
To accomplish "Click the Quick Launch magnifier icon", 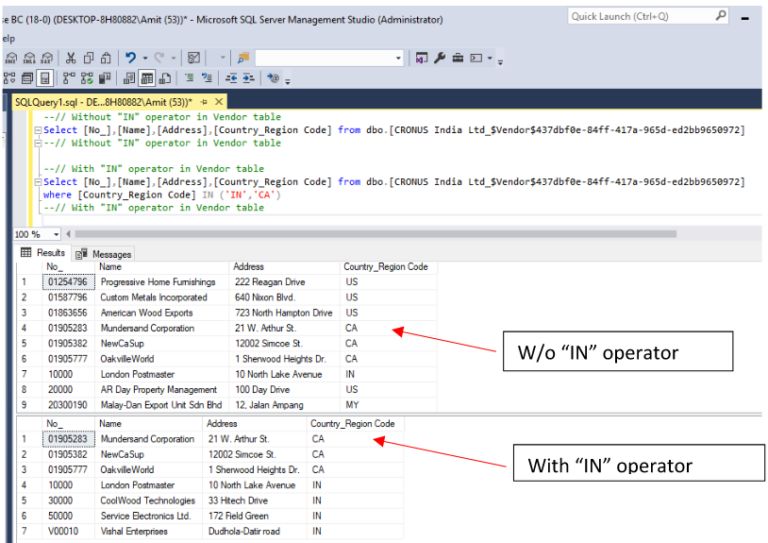I will click(x=720, y=16).
